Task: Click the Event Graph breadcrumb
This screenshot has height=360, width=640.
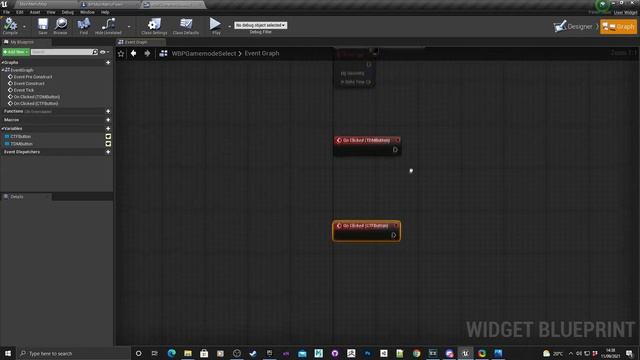Action: [x=262, y=53]
